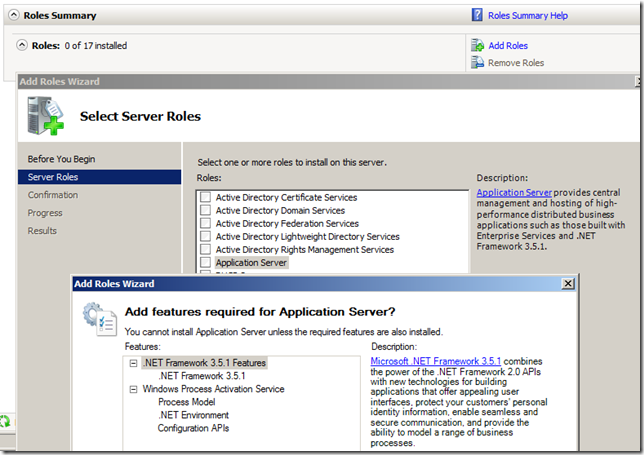The height and width of the screenshot is (455, 644).
Task: Toggle the Application Server role checkbox
Action: click(205, 263)
